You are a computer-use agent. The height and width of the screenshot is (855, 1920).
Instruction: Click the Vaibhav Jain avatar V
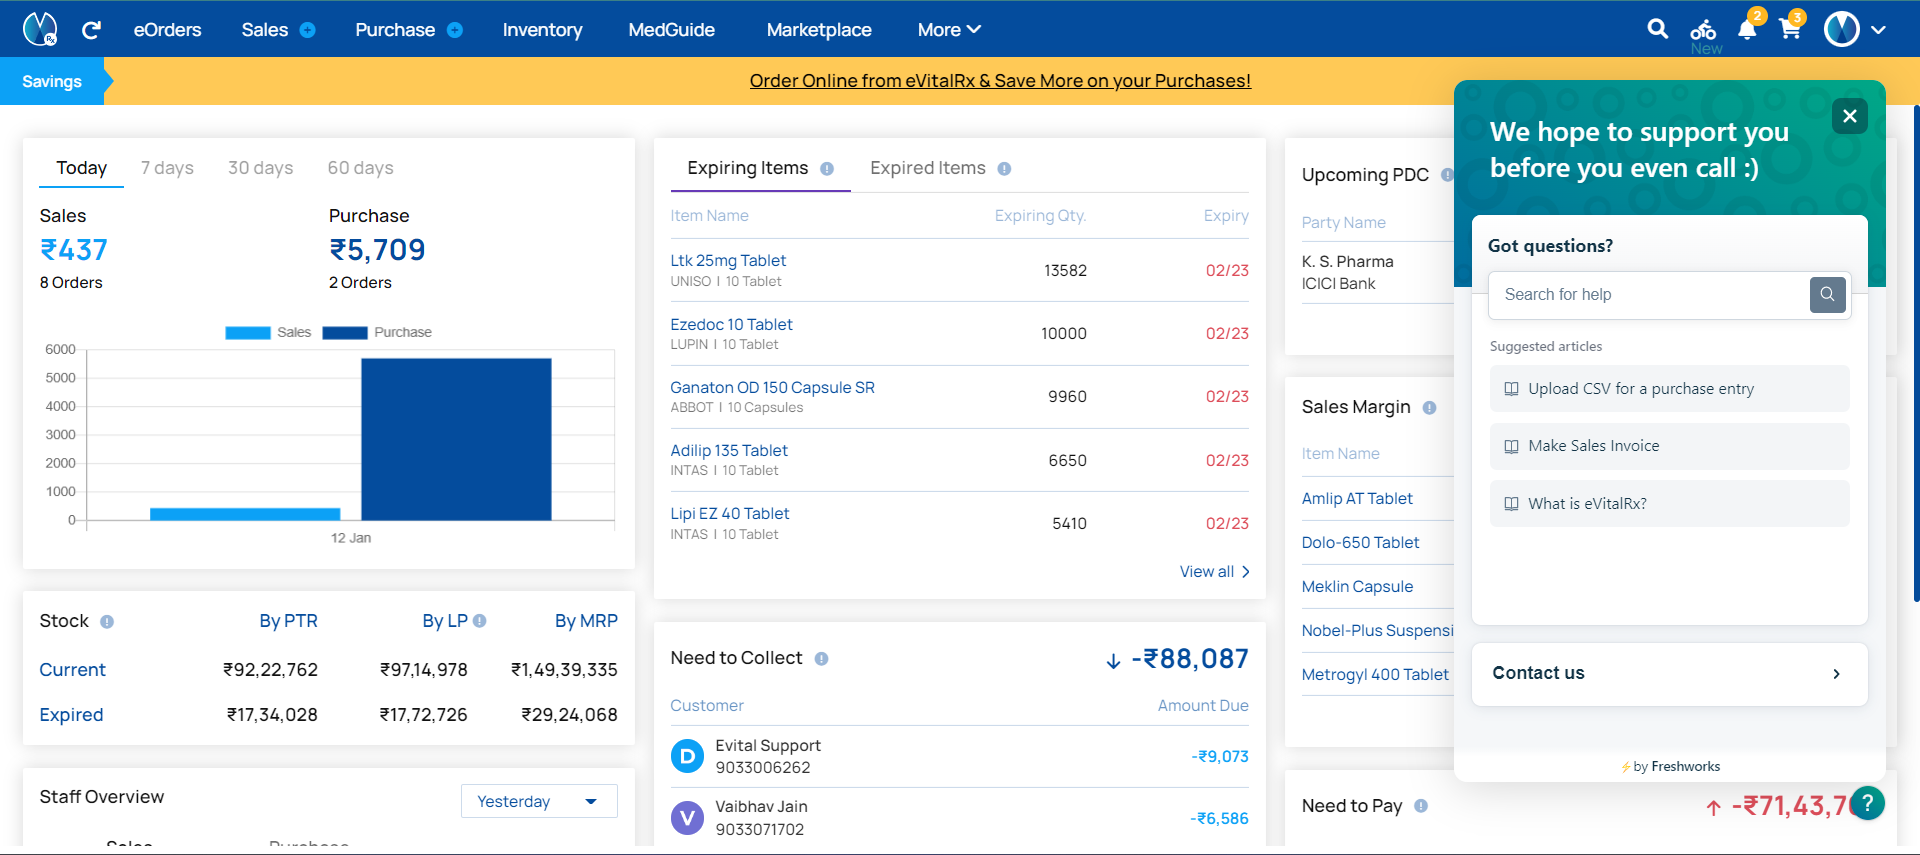point(687,818)
